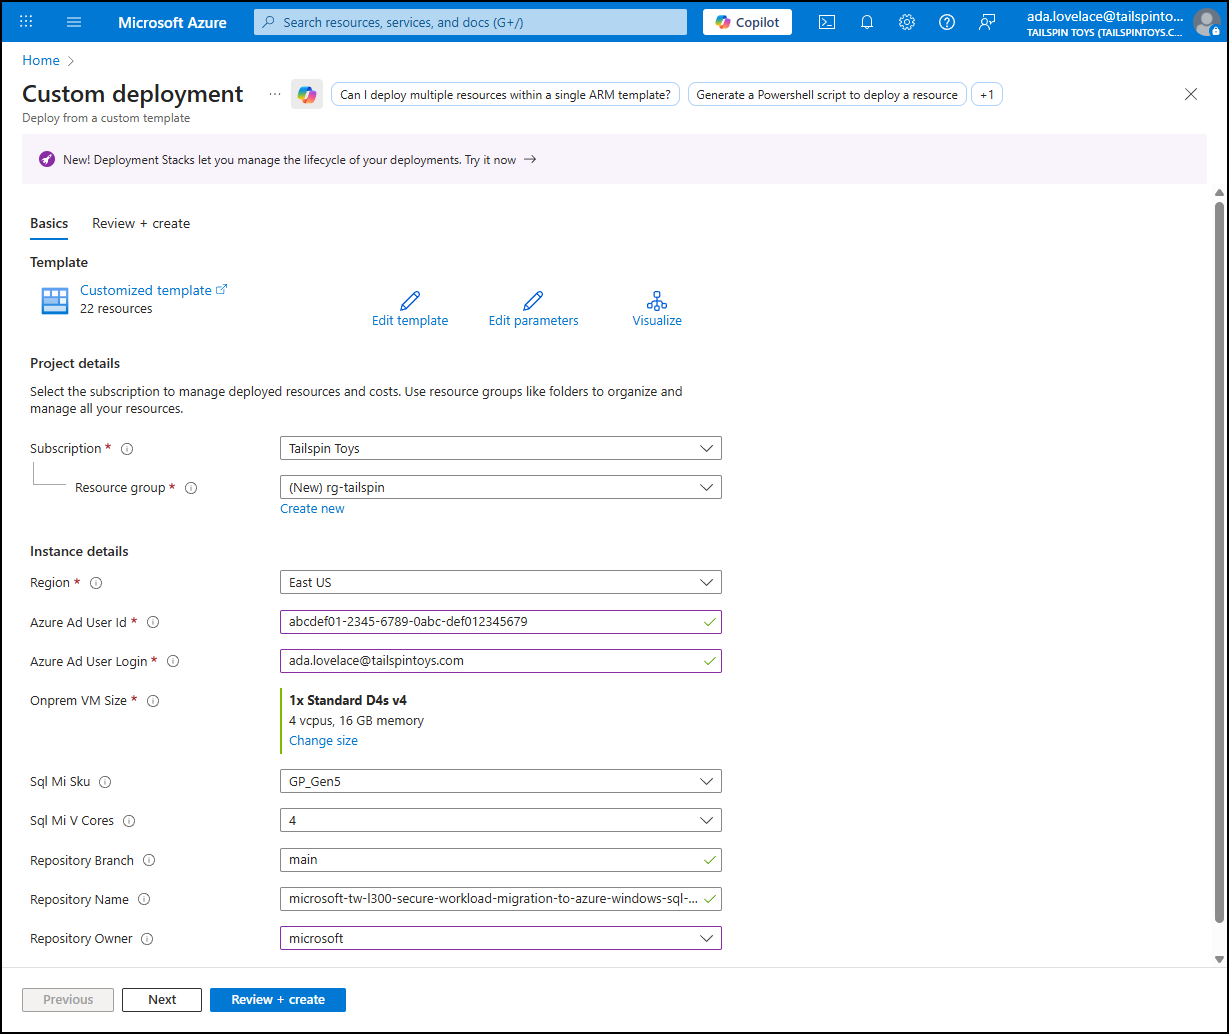Screen dimensions: 1229x1034
Task: Open the notifications bell
Action: [x=866, y=21]
